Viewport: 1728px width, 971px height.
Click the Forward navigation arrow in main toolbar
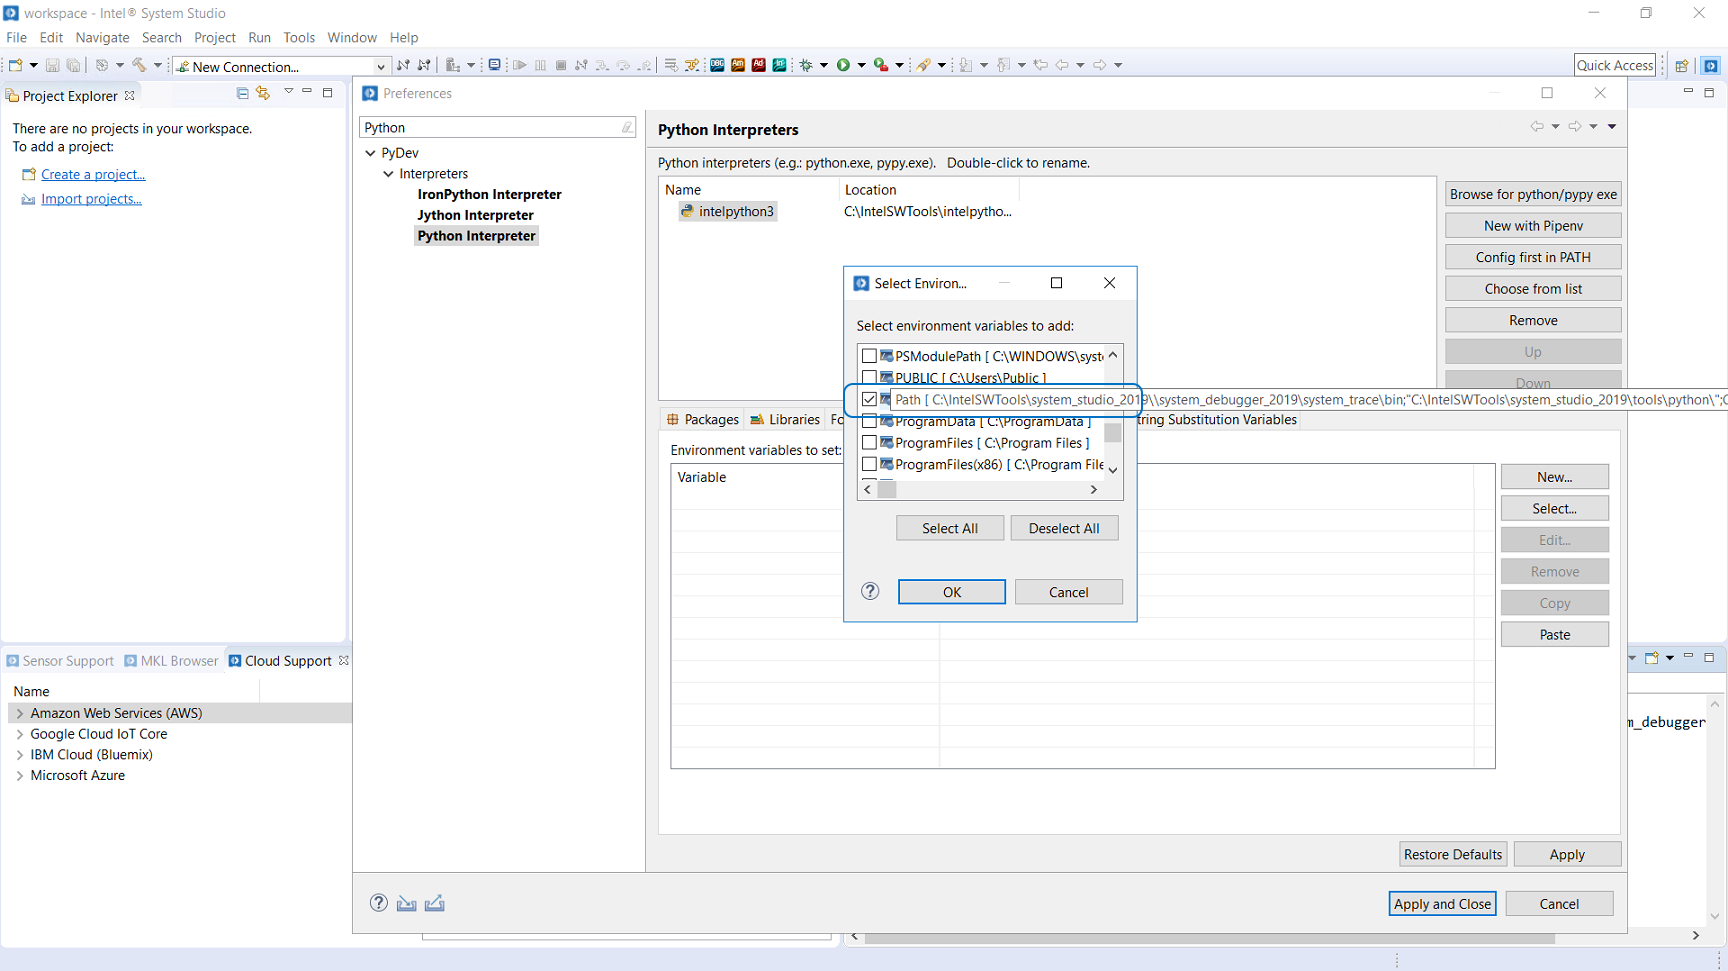1100,65
